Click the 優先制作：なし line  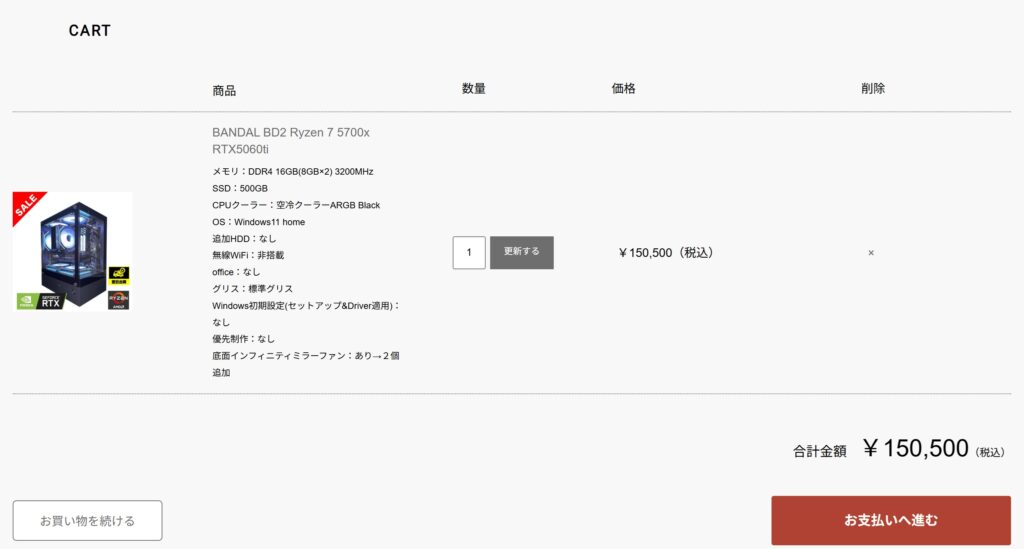244,339
